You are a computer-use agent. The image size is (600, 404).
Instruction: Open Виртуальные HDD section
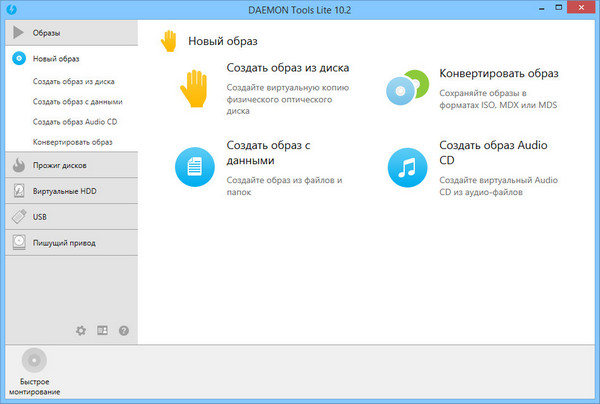pyautogui.click(x=72, y=191)
